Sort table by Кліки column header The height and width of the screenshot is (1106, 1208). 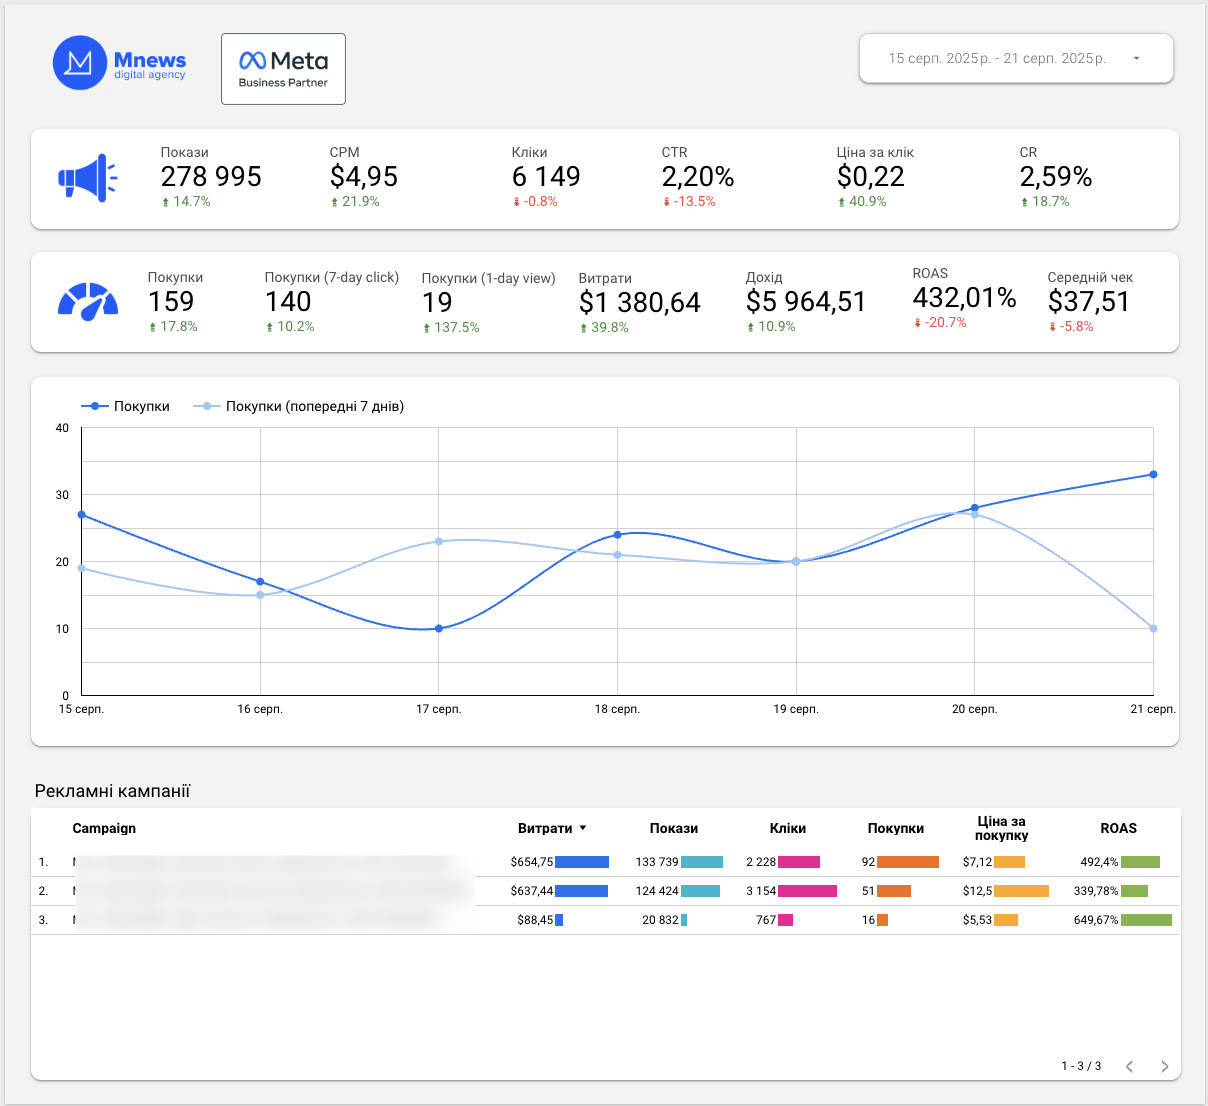788,828
